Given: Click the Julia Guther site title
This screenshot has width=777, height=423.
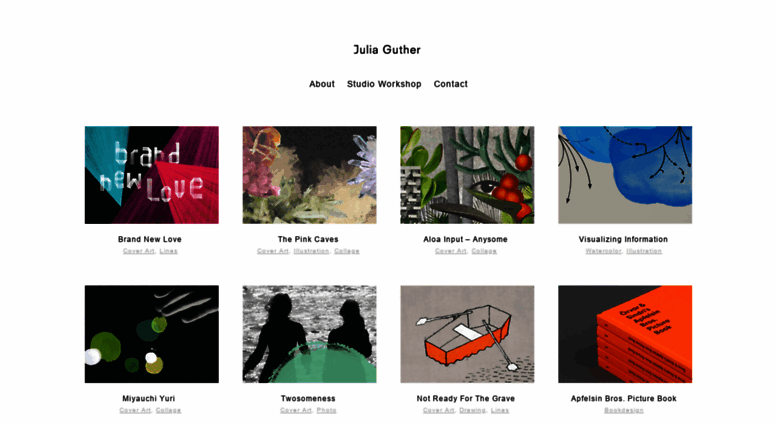Looking at the screenshot, I should tap(387, 50).
